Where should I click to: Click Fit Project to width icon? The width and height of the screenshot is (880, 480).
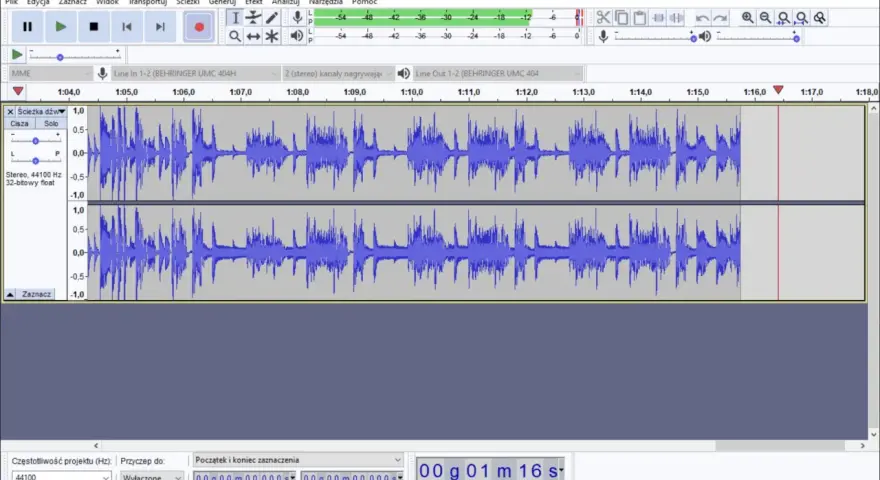click(801, 17)
